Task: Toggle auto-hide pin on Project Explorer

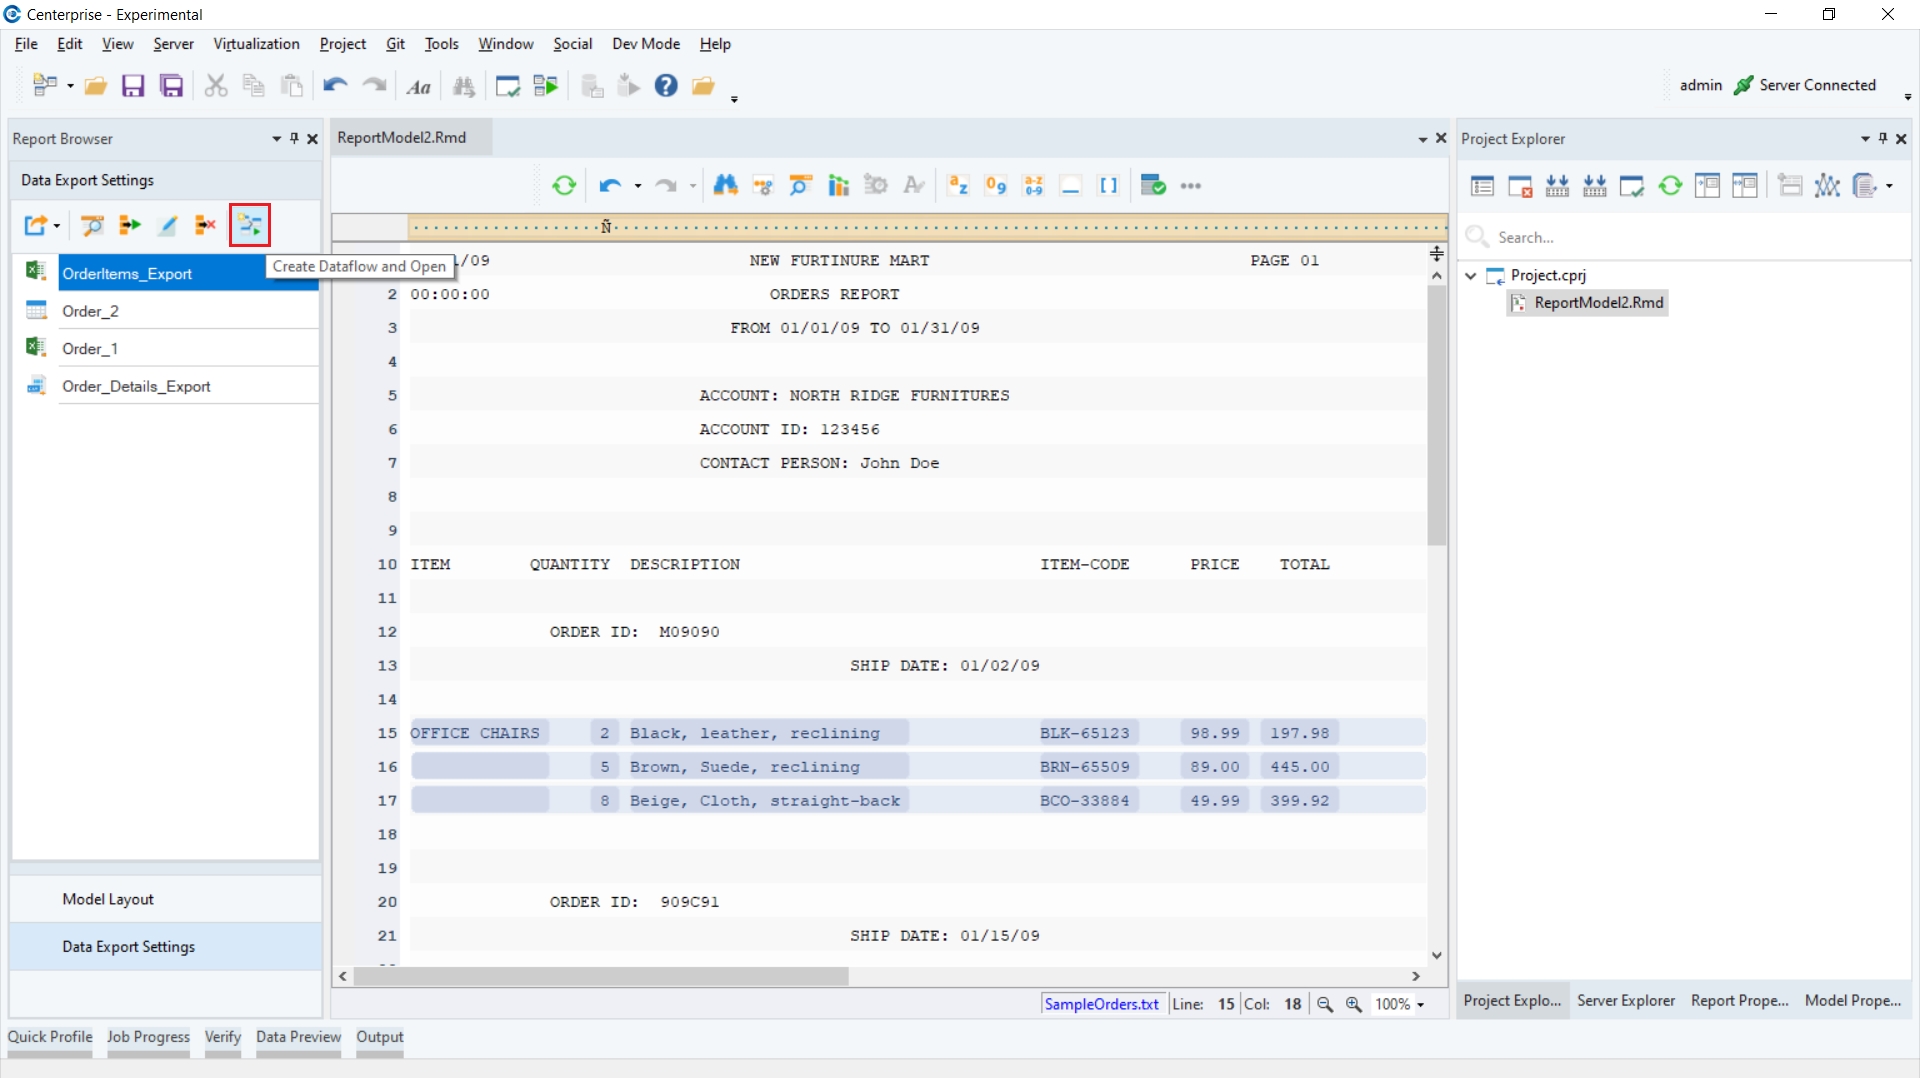Action: pyautogui.click(x=1883, y=139)
